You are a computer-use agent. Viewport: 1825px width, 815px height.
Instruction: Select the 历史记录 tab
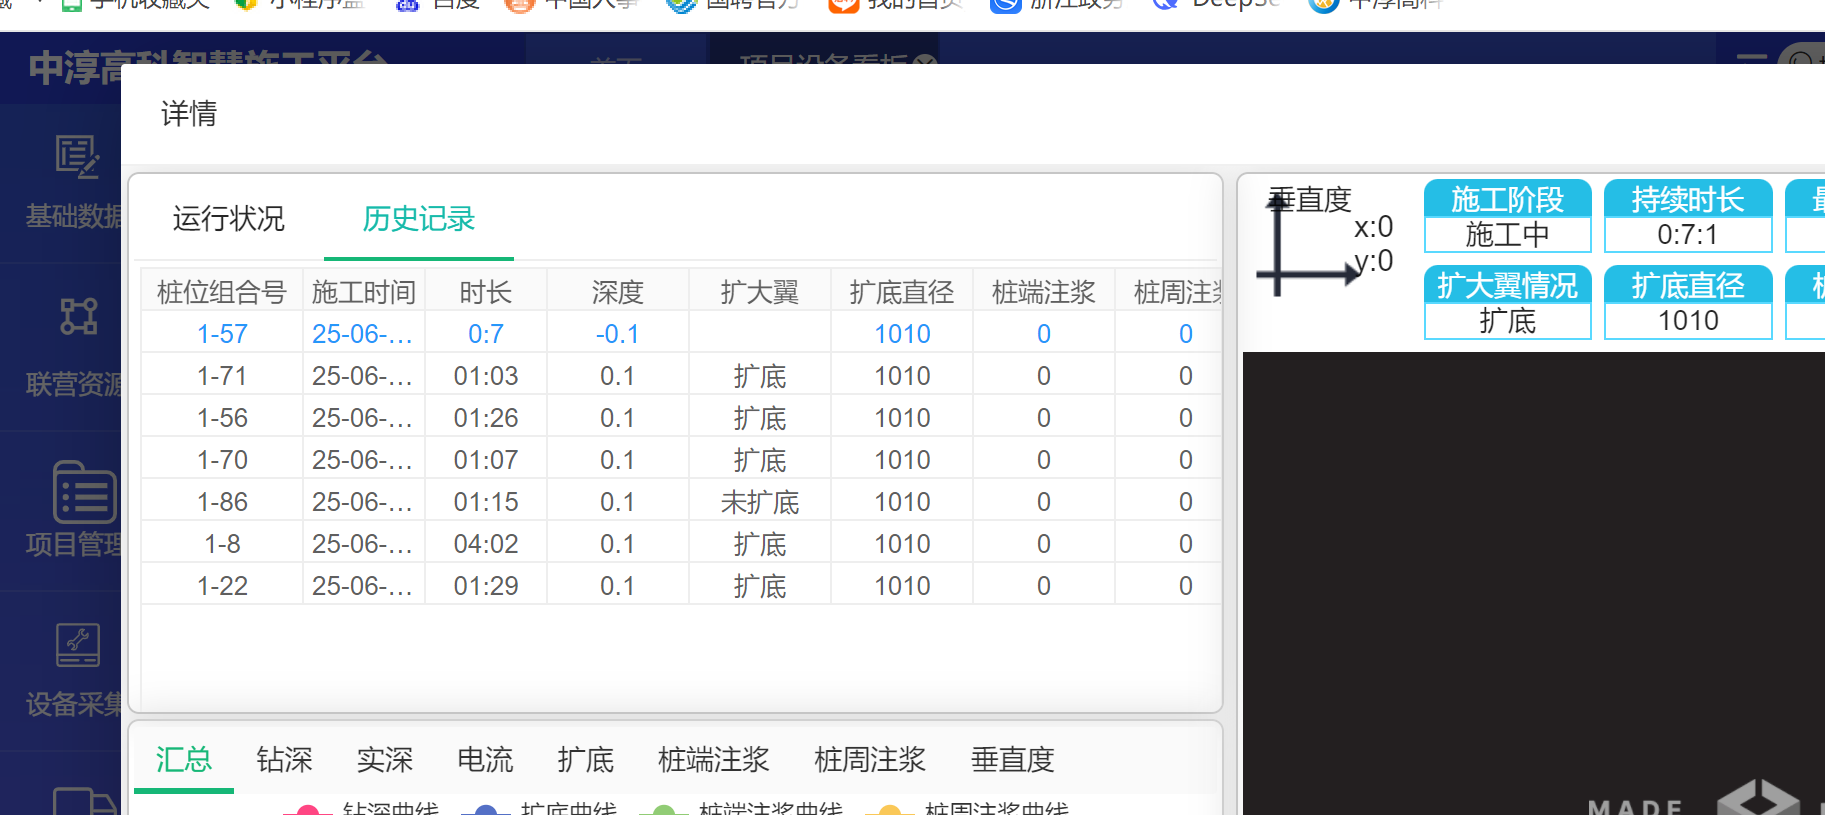click(418, 219)
